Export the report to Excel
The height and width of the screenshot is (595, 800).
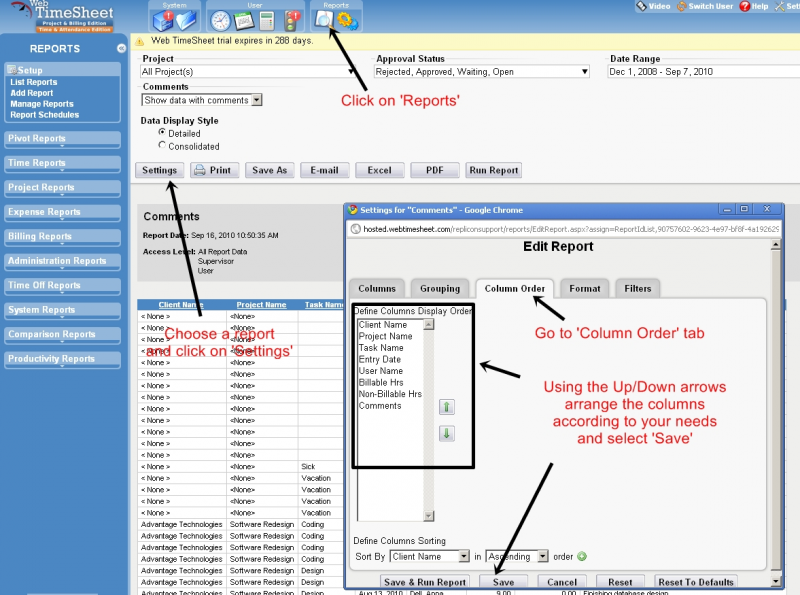(x=380, y=170)
